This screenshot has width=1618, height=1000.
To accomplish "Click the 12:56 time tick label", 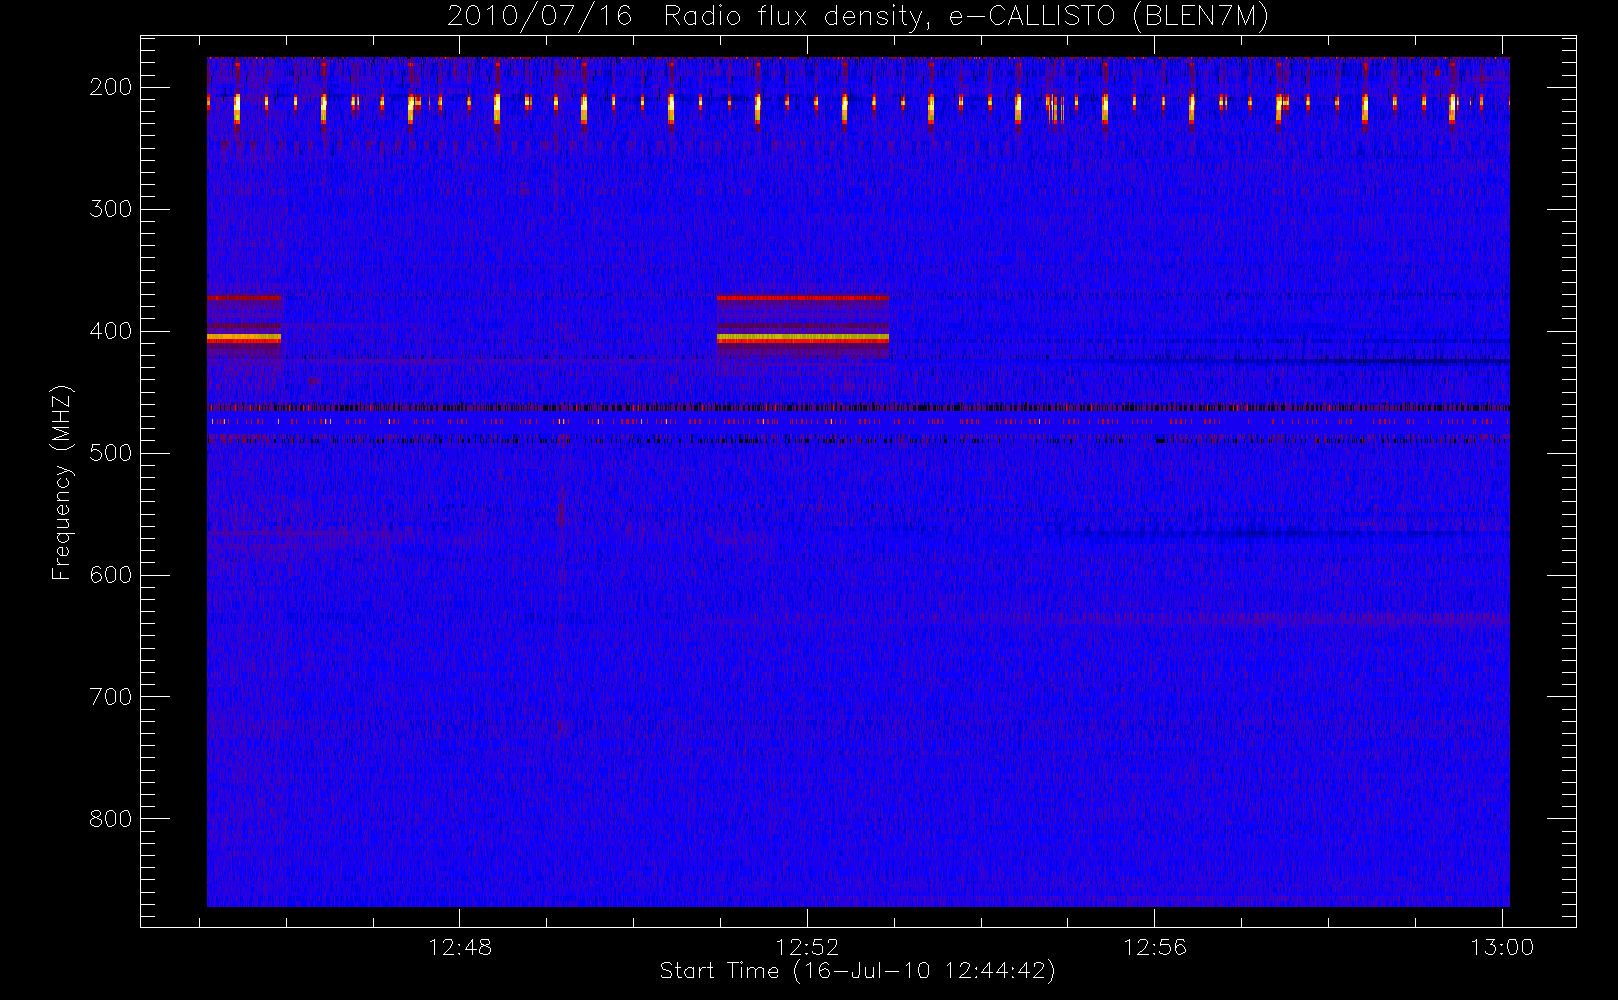I will [1155, 947].
